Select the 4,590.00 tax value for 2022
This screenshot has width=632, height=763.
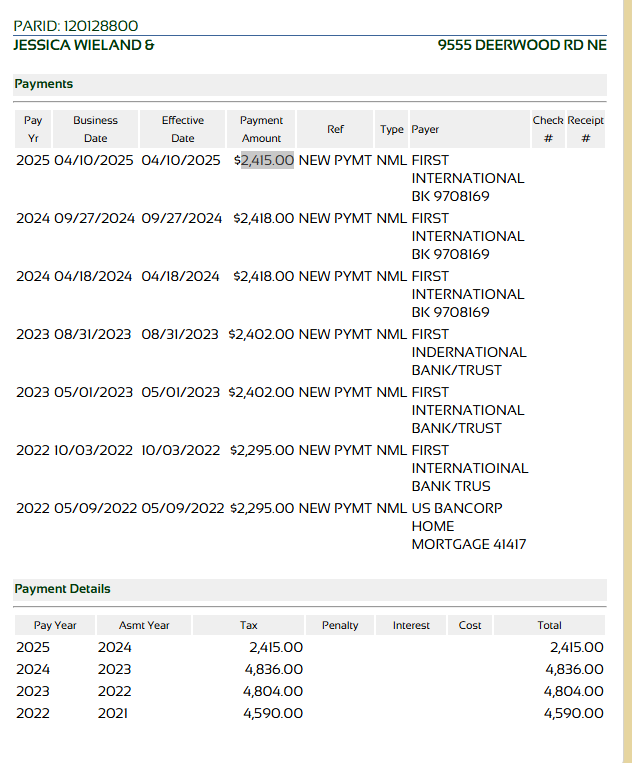coord(273,713)
